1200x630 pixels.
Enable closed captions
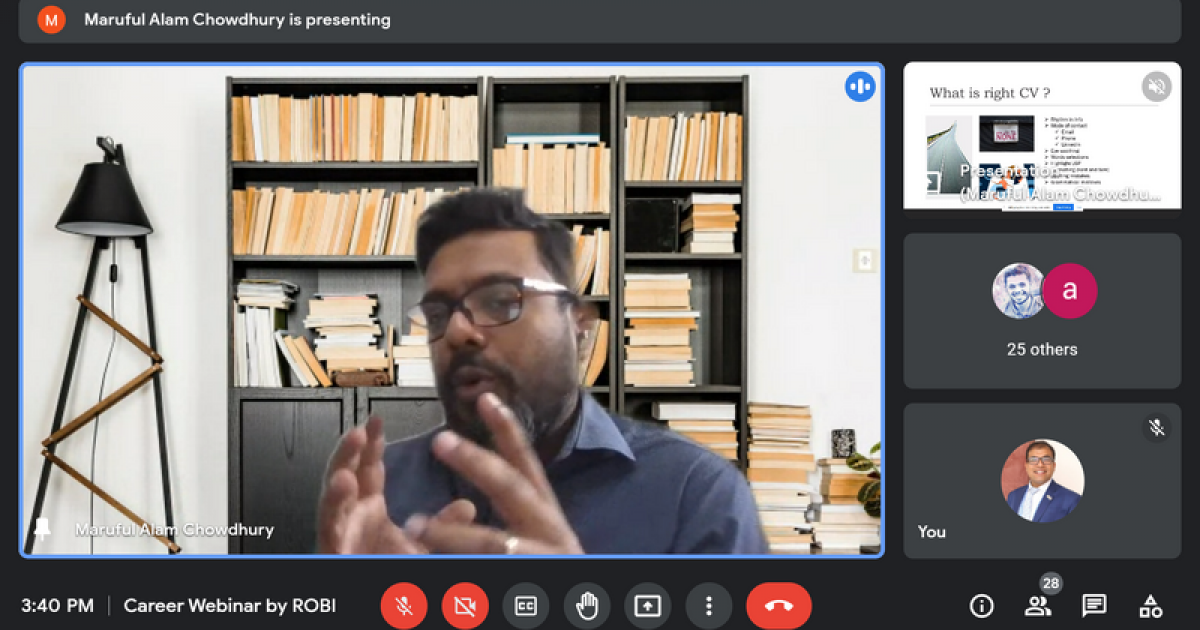(526, 606)
